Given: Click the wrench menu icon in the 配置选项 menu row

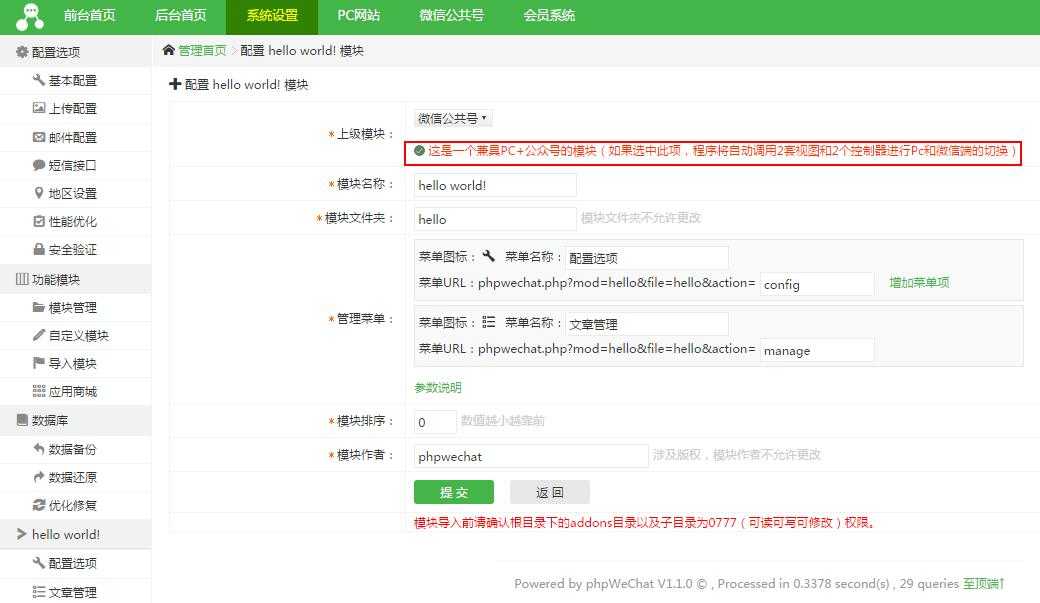Looking at the screenshot, I should pyautogui.click(x=489, y=256).
